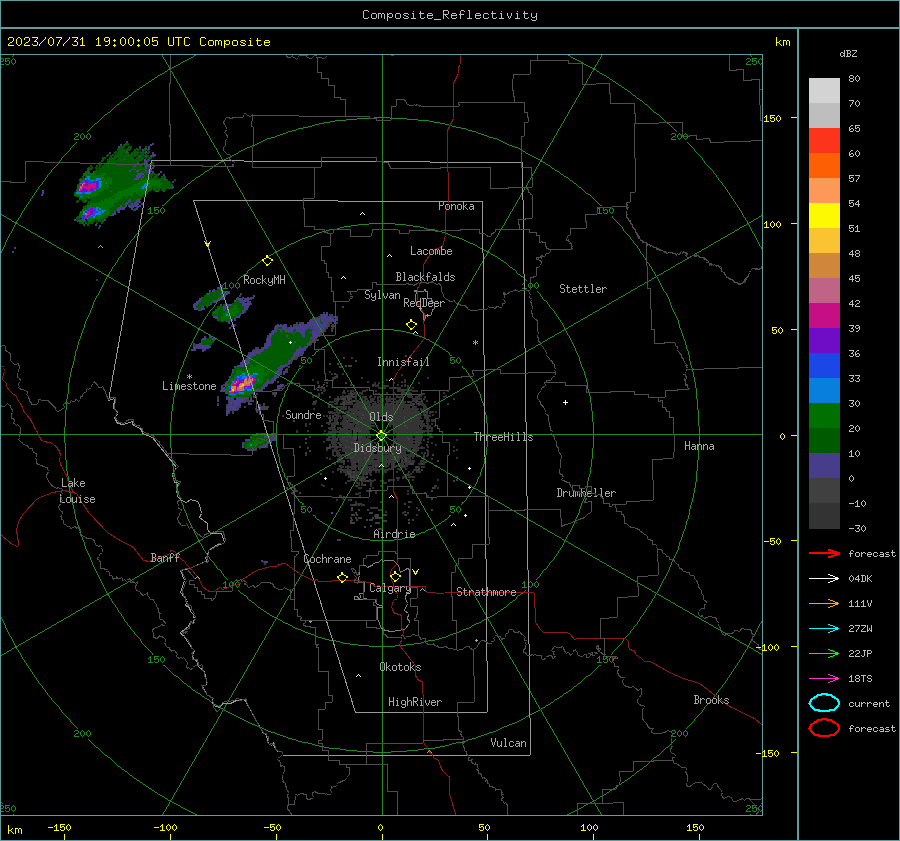900x841 pixels.
Task: Click the intense storm cell core near Limestone
Action: click(x=242, y=383)
